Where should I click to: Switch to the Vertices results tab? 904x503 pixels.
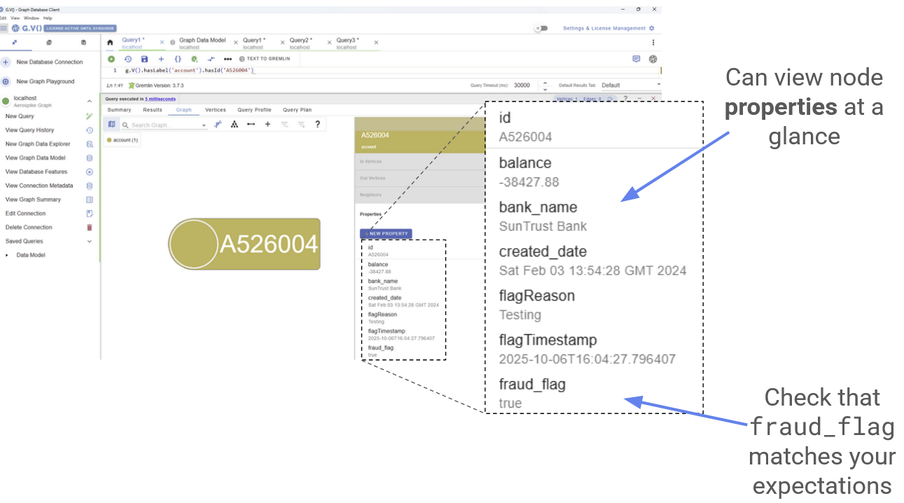(x=215, y=110)
